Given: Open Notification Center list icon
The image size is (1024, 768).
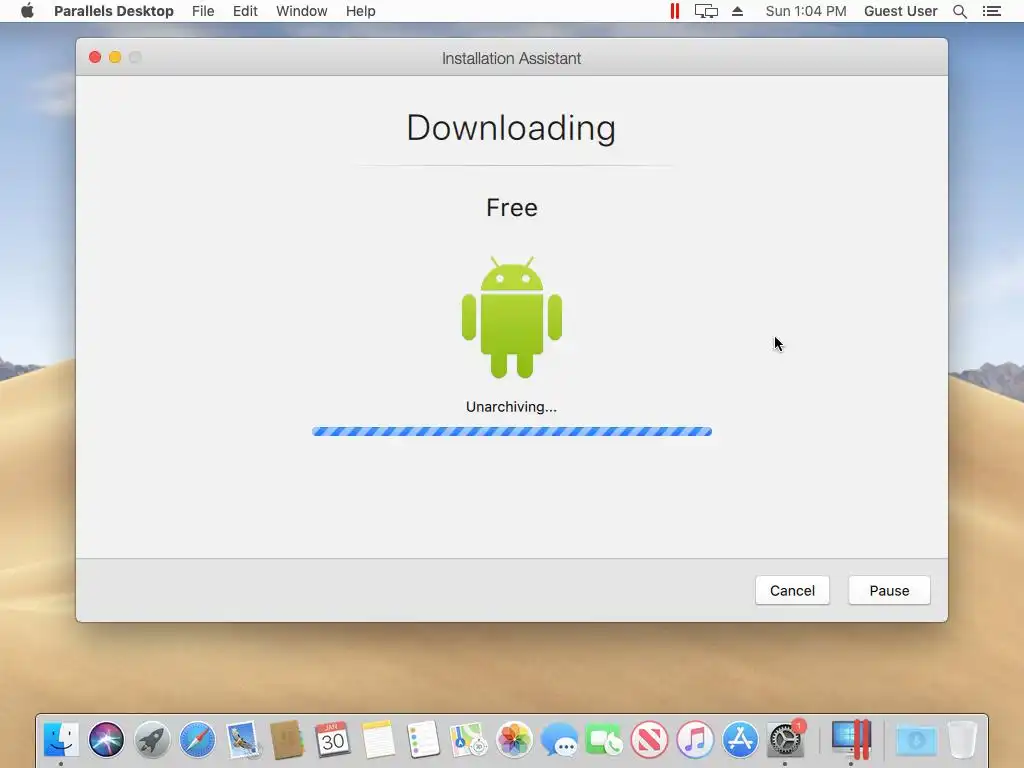Looking at the screenshot, I should 991,11.
